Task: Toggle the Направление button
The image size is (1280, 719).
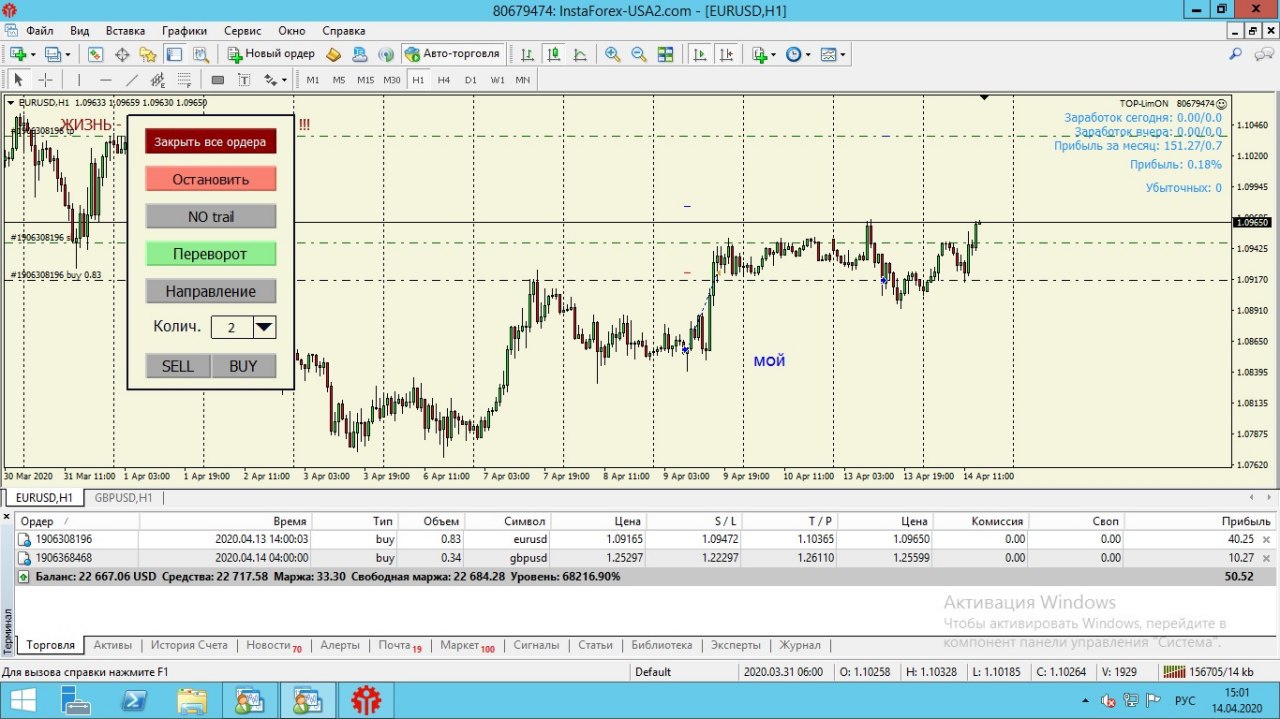Action: tap(210, 291)
